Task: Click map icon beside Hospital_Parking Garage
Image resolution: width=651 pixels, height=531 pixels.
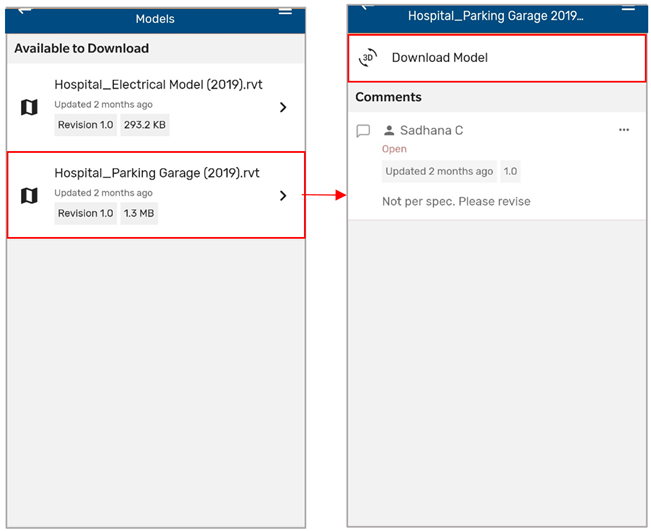Action: pos(29,196)
